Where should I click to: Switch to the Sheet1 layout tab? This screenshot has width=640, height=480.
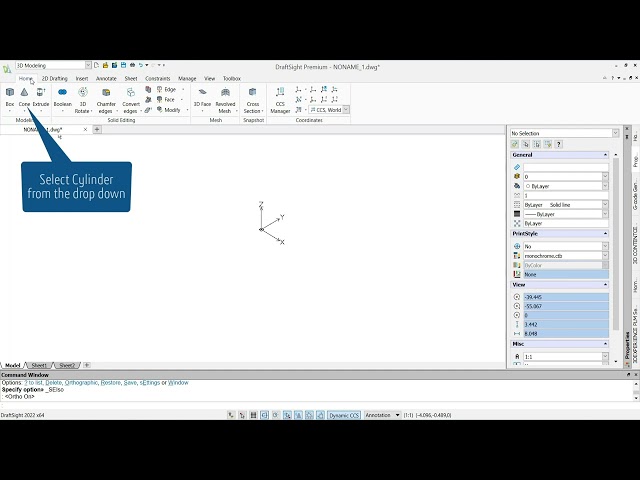[39, 365]
